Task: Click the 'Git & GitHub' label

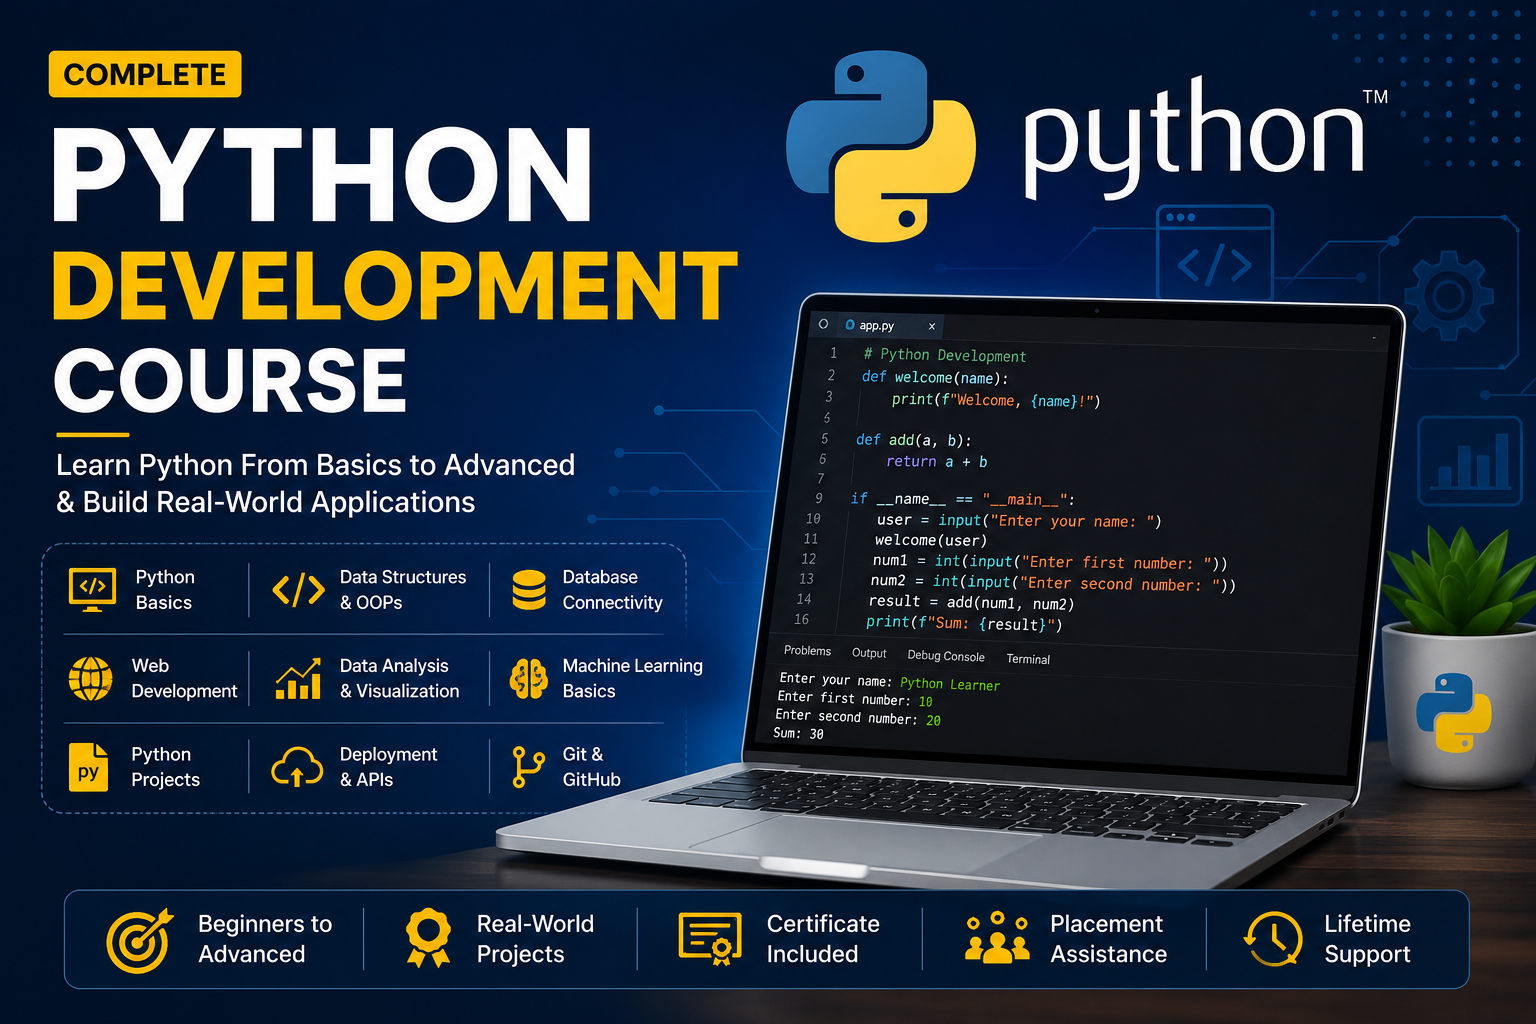Action: pos(591,767)
